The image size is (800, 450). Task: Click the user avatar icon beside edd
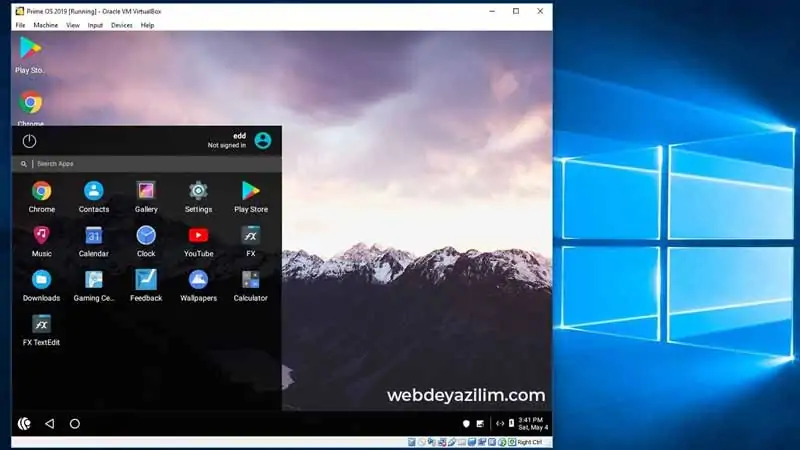click(263, 140)
